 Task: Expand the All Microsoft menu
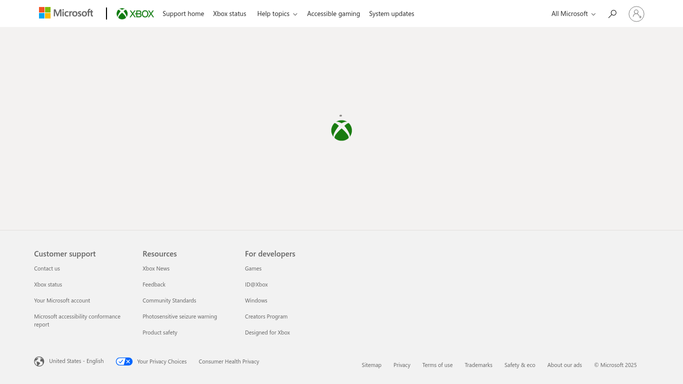(573, 14)
